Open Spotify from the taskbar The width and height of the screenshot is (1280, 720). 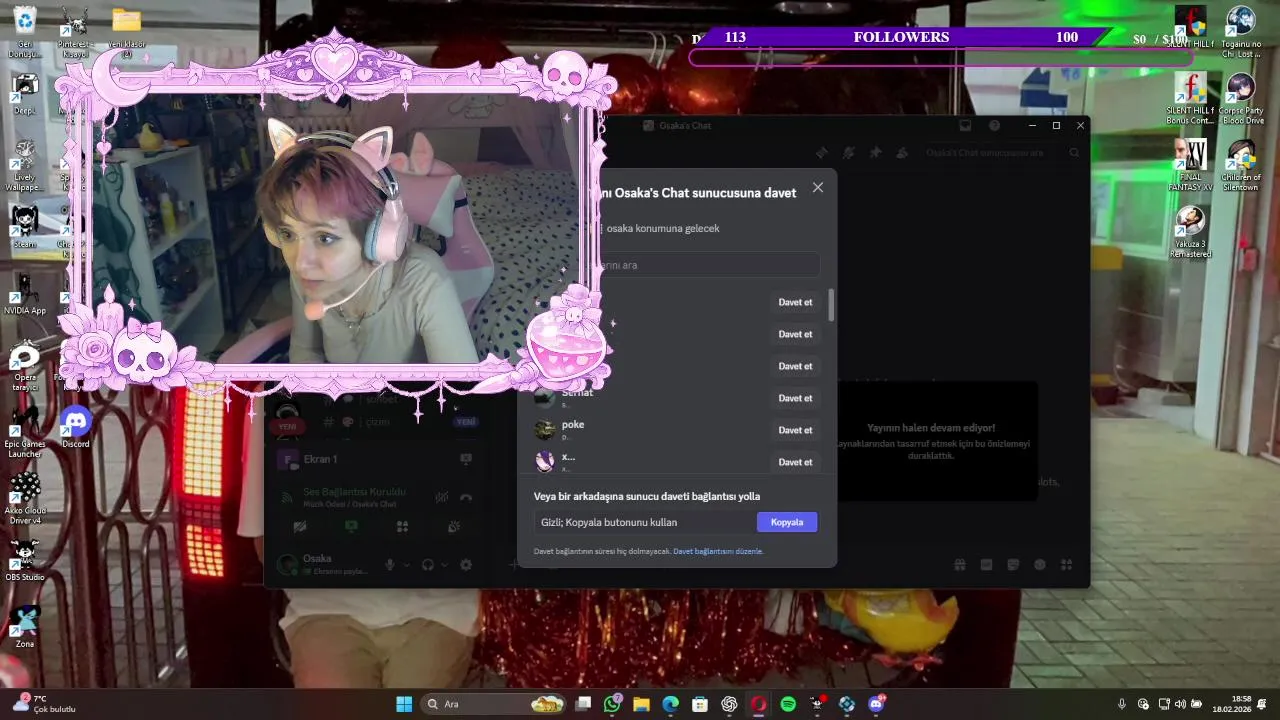click(788, 704)
